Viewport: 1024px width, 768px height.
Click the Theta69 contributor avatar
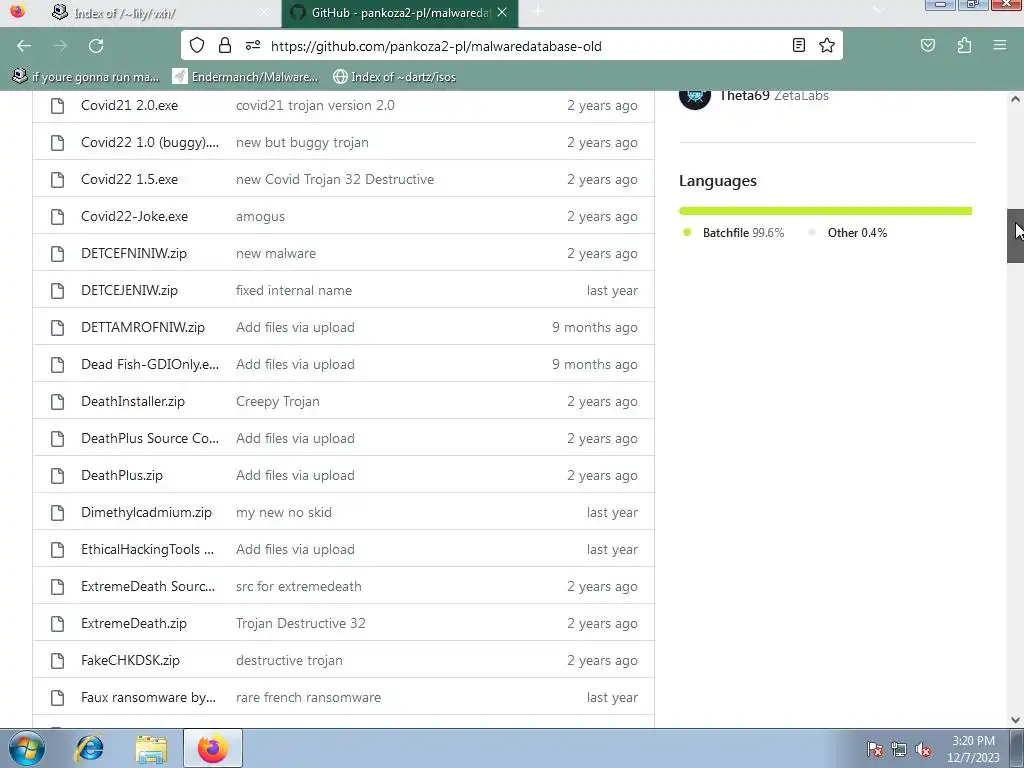(x=695, y=97)
